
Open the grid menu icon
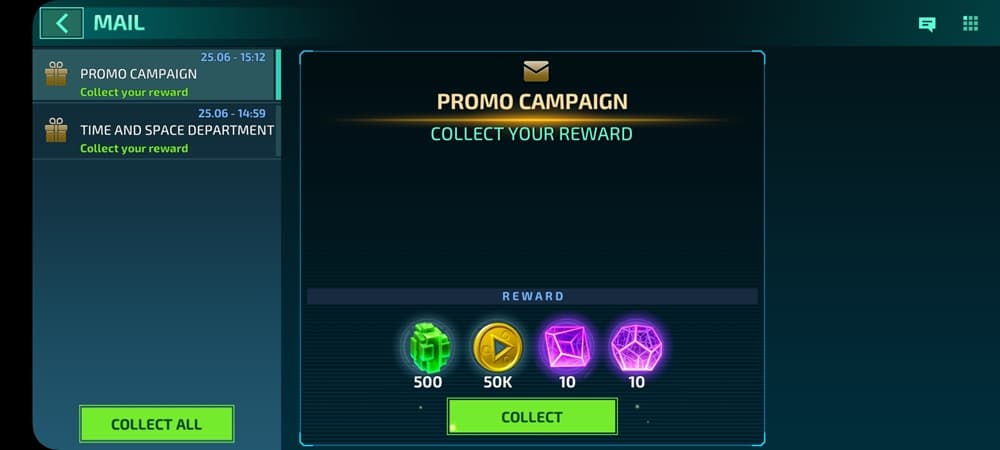[970, 24]
